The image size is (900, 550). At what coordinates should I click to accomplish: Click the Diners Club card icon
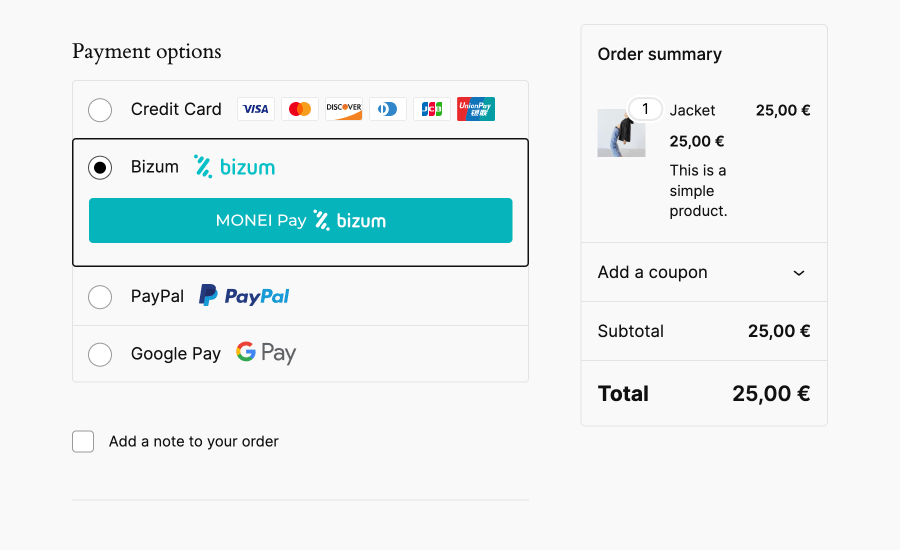pos(388,109)
